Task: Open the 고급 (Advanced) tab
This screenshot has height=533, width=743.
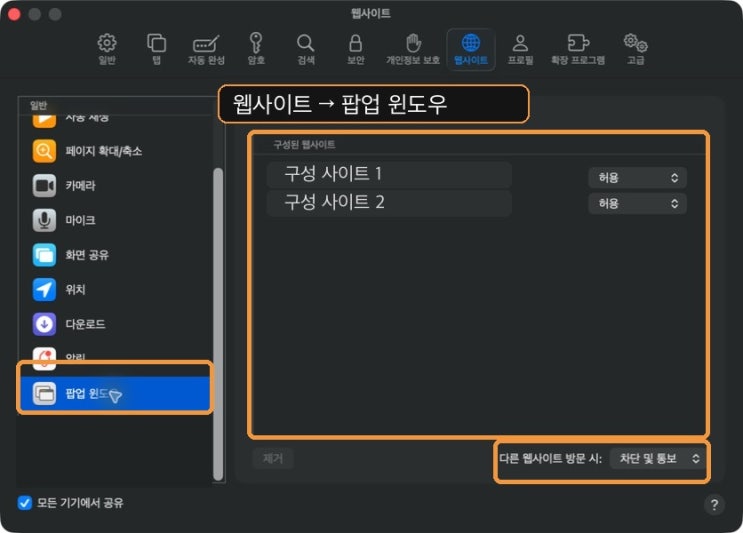Action: 635,49
